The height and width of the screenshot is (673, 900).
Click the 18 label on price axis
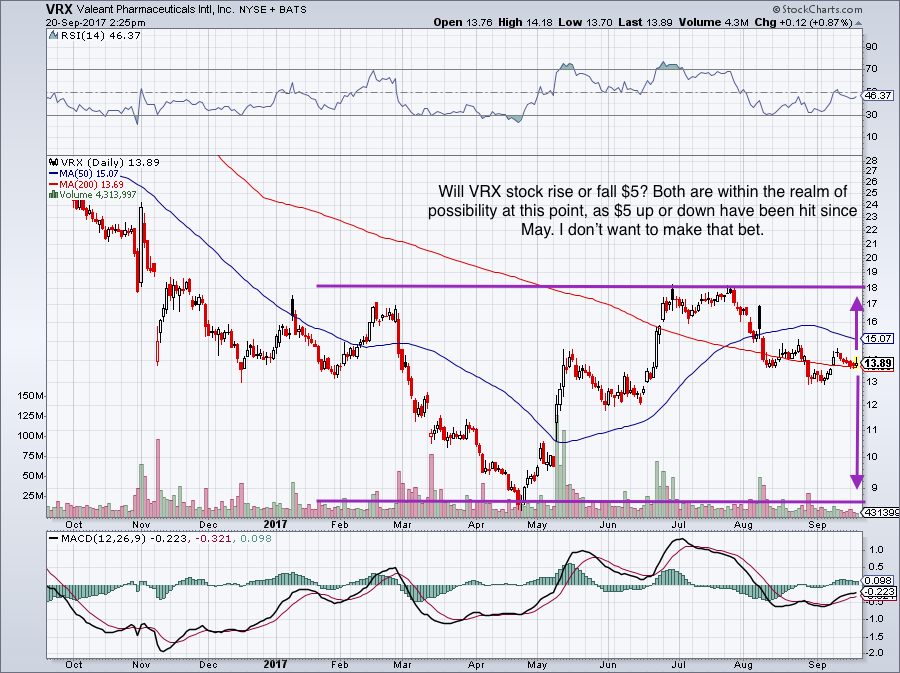[871, 287]
